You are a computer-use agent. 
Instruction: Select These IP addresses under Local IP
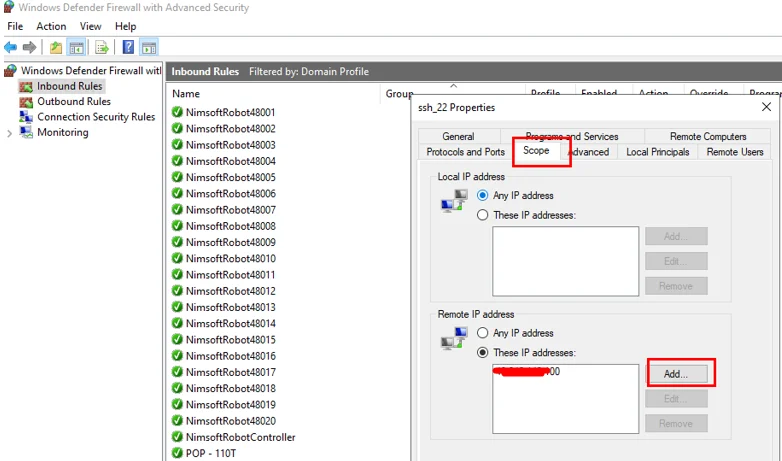point(482,215)
